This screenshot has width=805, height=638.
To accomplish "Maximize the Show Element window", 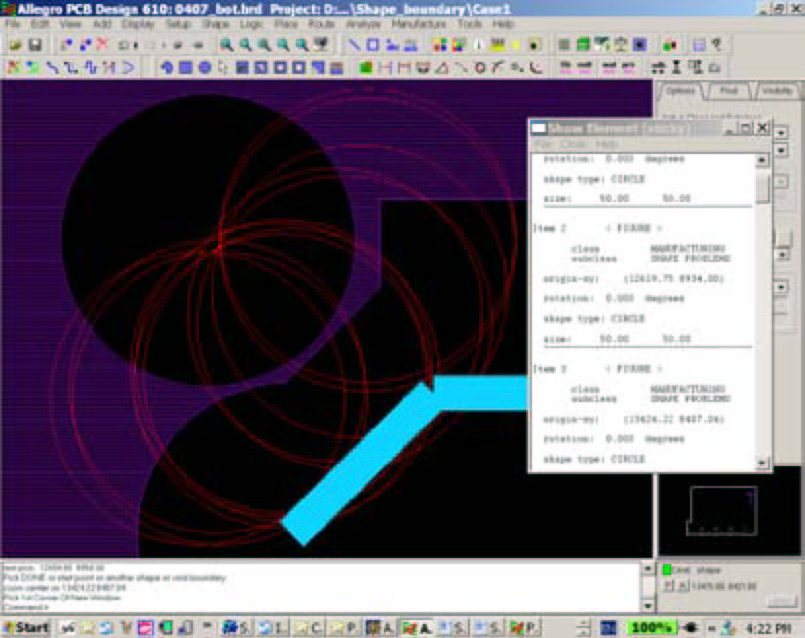I will click(745, 128).
